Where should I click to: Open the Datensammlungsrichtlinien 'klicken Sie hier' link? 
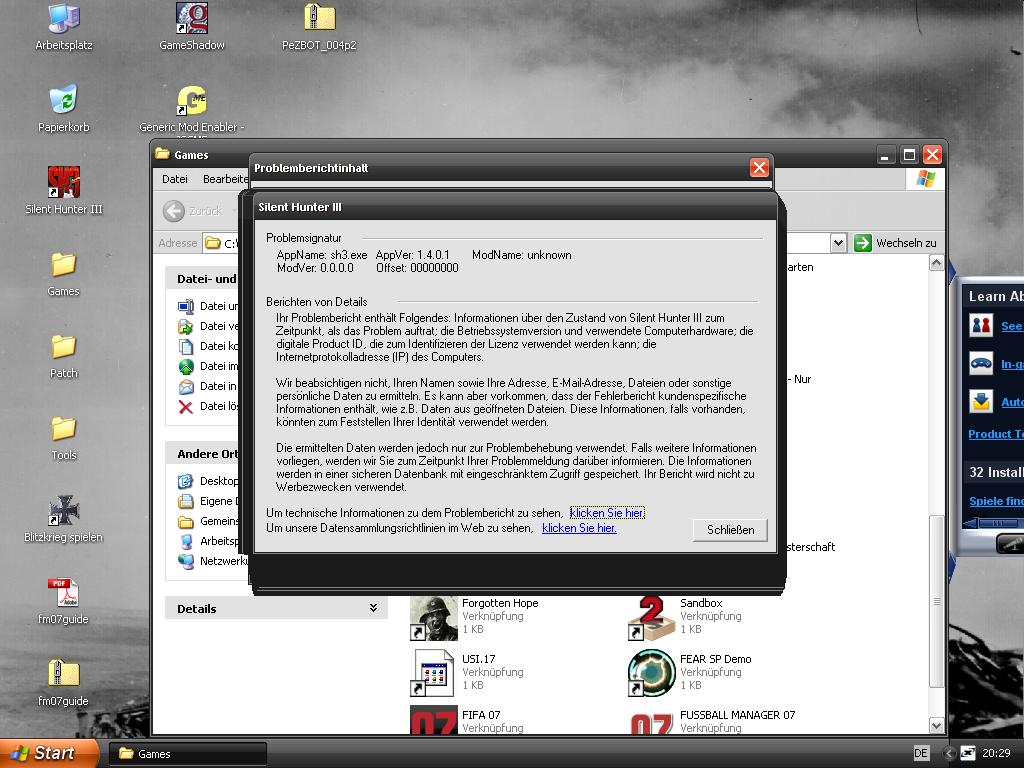coord(579,528)
